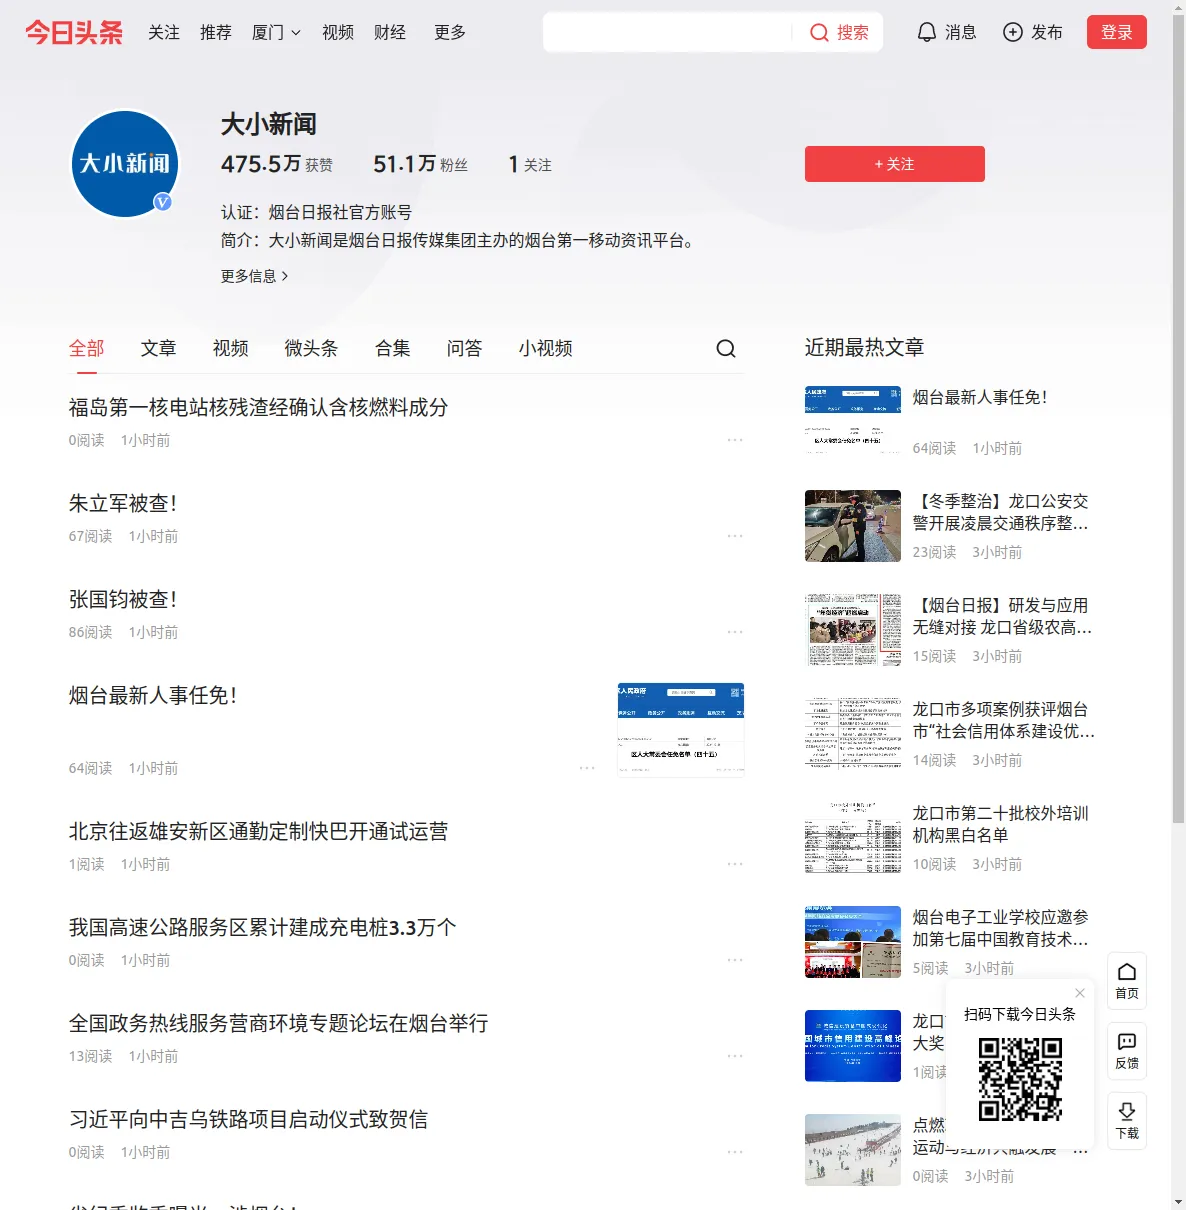Switch to the 微头条 tab
This screenshot has width=1186, height=1210.
[312, 348]
